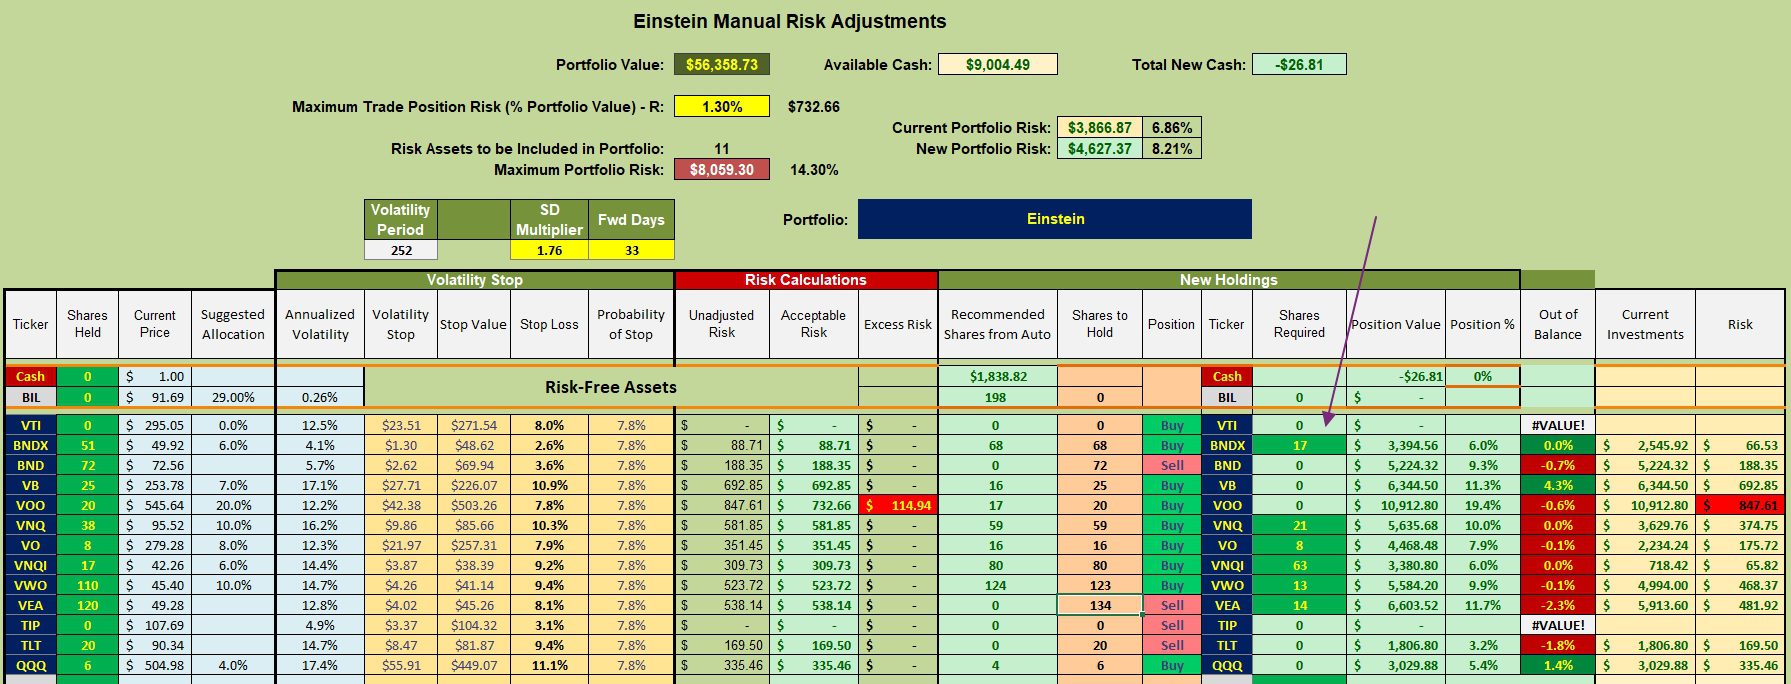Select the Probability of Stop column header

(631, 324)
